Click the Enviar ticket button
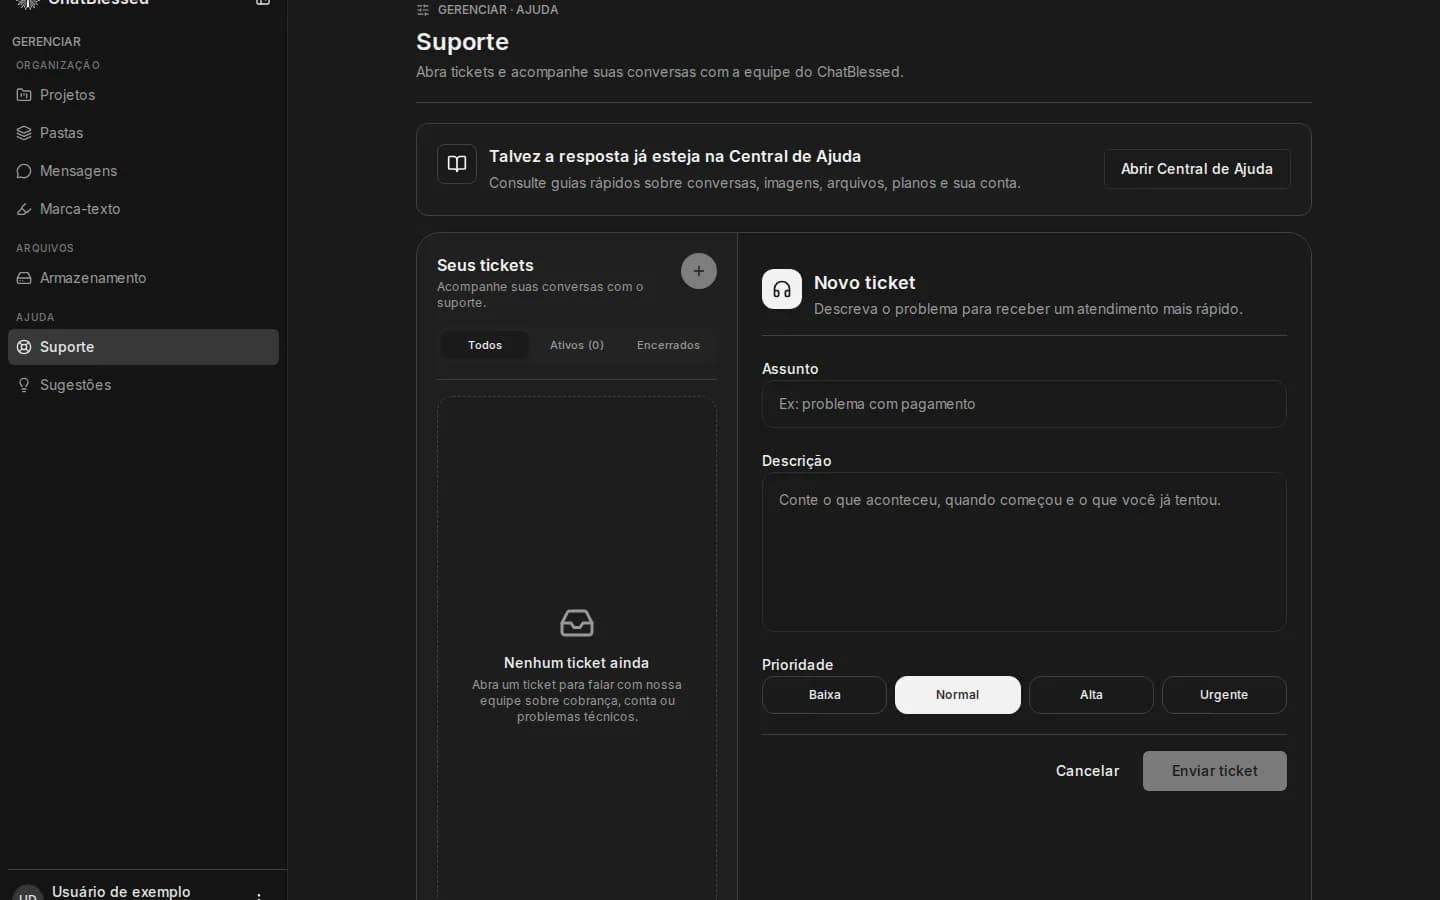The width and height of the screenshot is (1440, 900). pos(1215,771)
